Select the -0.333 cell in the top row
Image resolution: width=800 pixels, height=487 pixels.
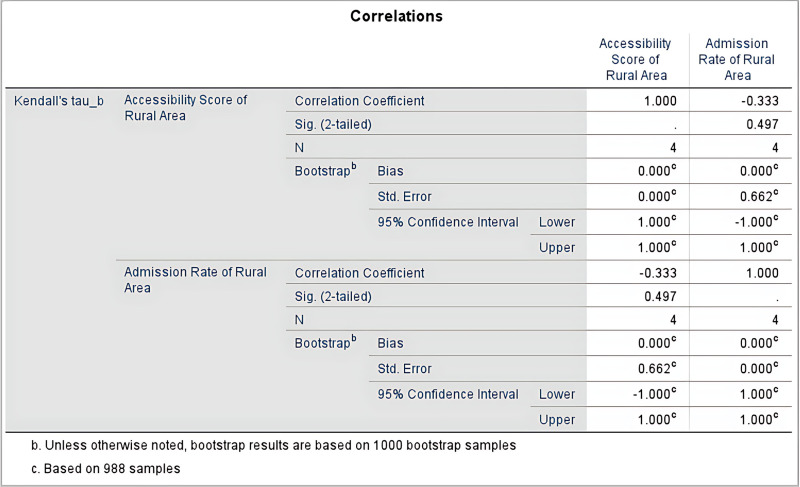760,101
